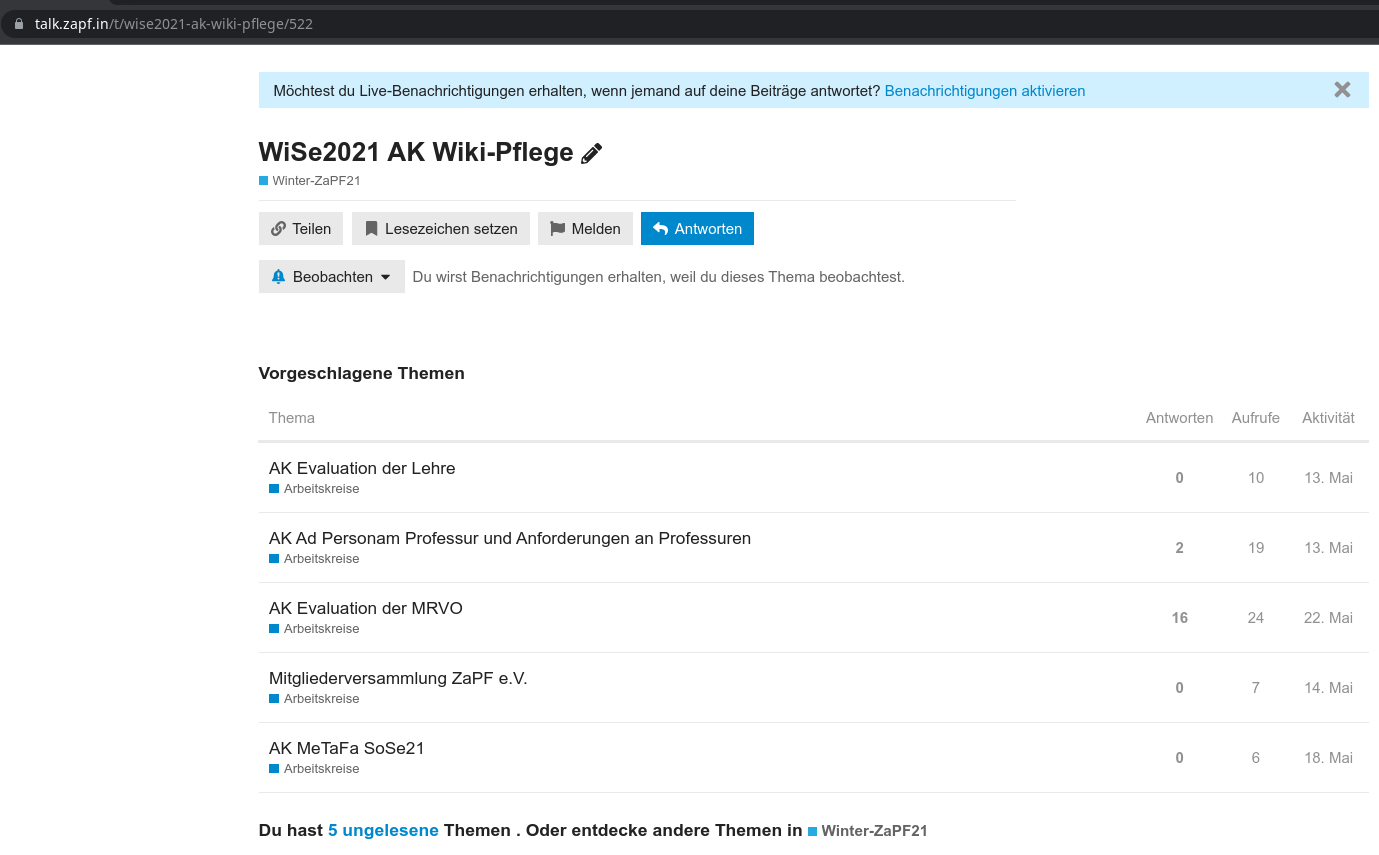Open Winter-ZaPF21 category link at bottom
Image resolution: width=1379 pixels, height=855 pixels.
(x=873, y=831)
